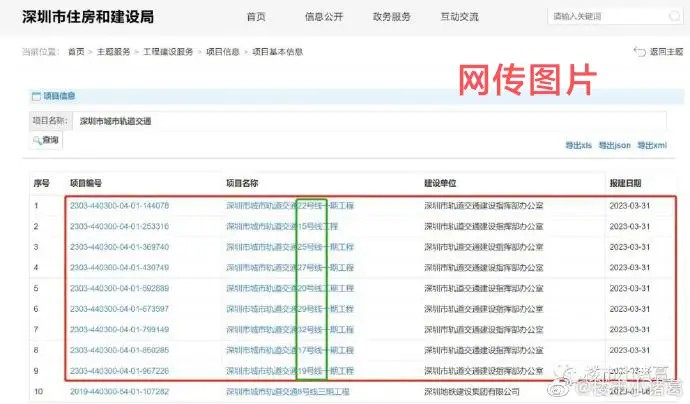Export results via 导出json link
The width and height of the screenshot is (690, 404).
click(615, 146)
